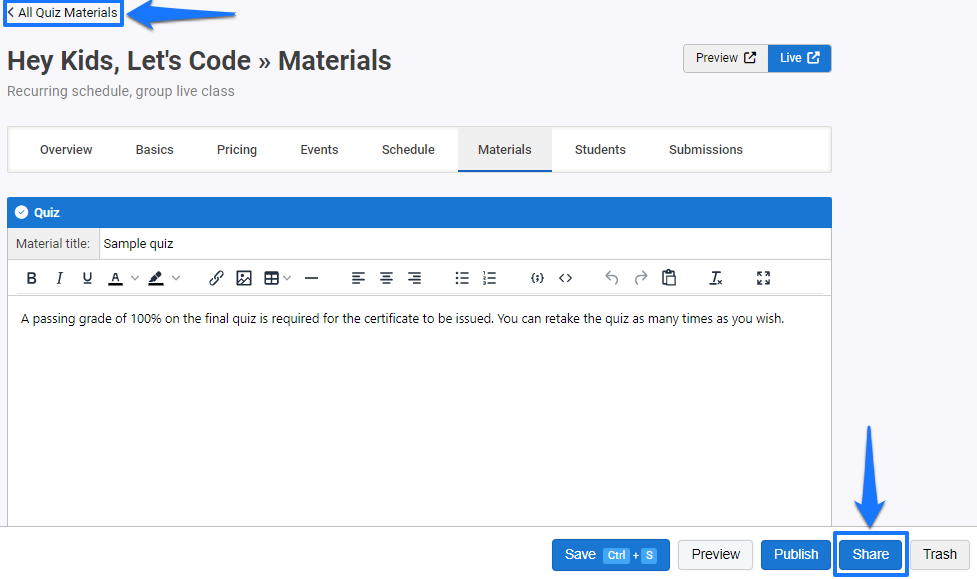
Task: Go back to All Quiz Materials
Action: tap(62, 14)
